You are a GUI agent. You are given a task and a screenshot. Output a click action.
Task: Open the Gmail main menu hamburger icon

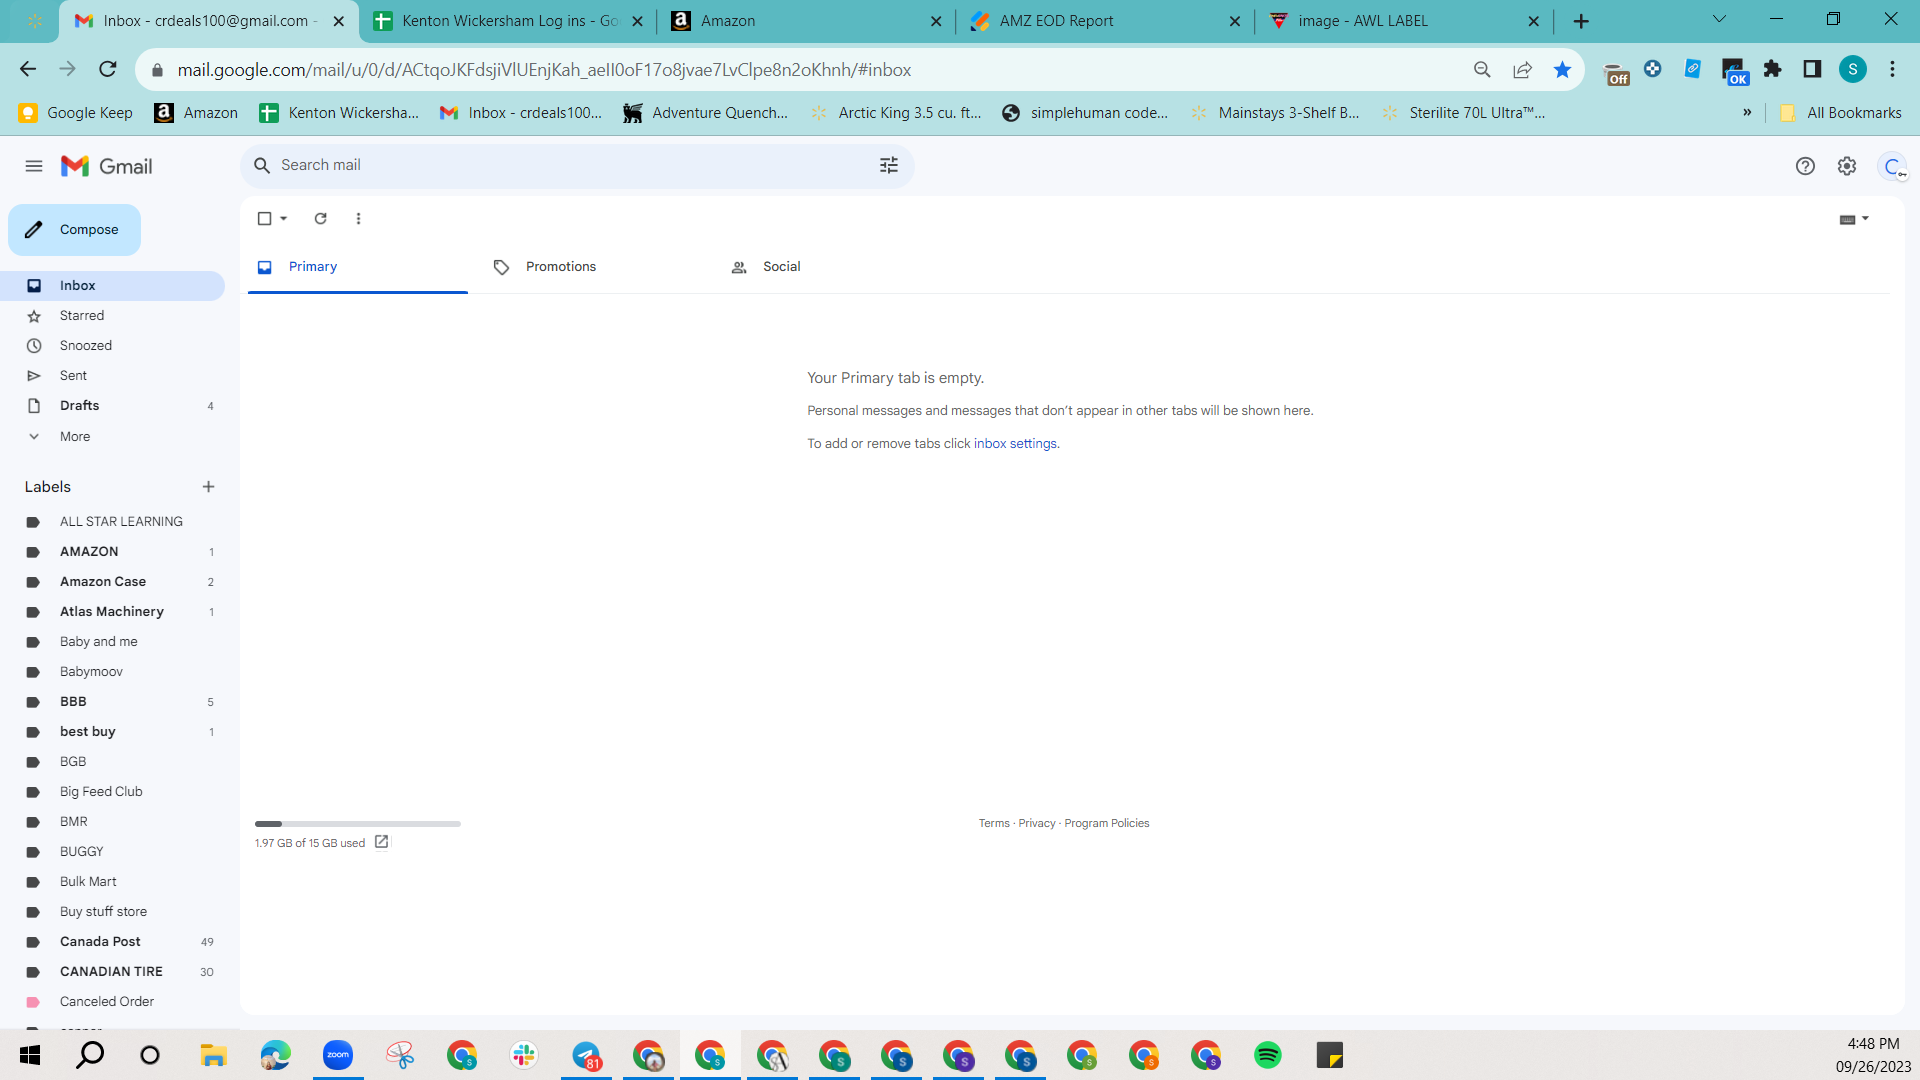coord(34,166)
